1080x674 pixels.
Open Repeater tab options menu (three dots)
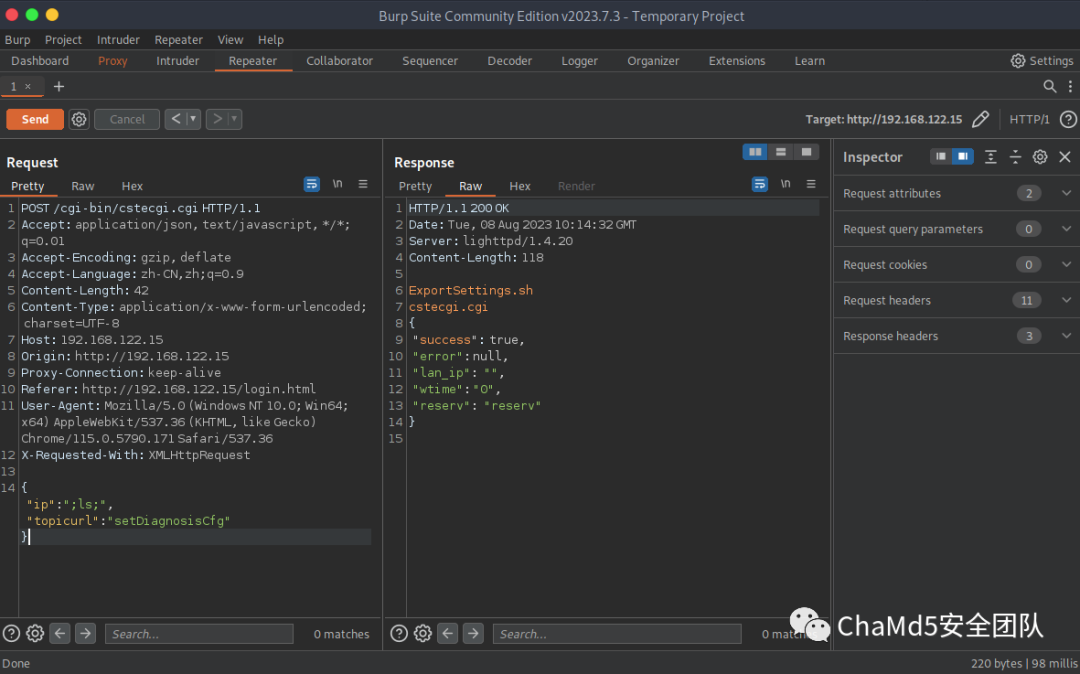click(x=1070, y=86)
